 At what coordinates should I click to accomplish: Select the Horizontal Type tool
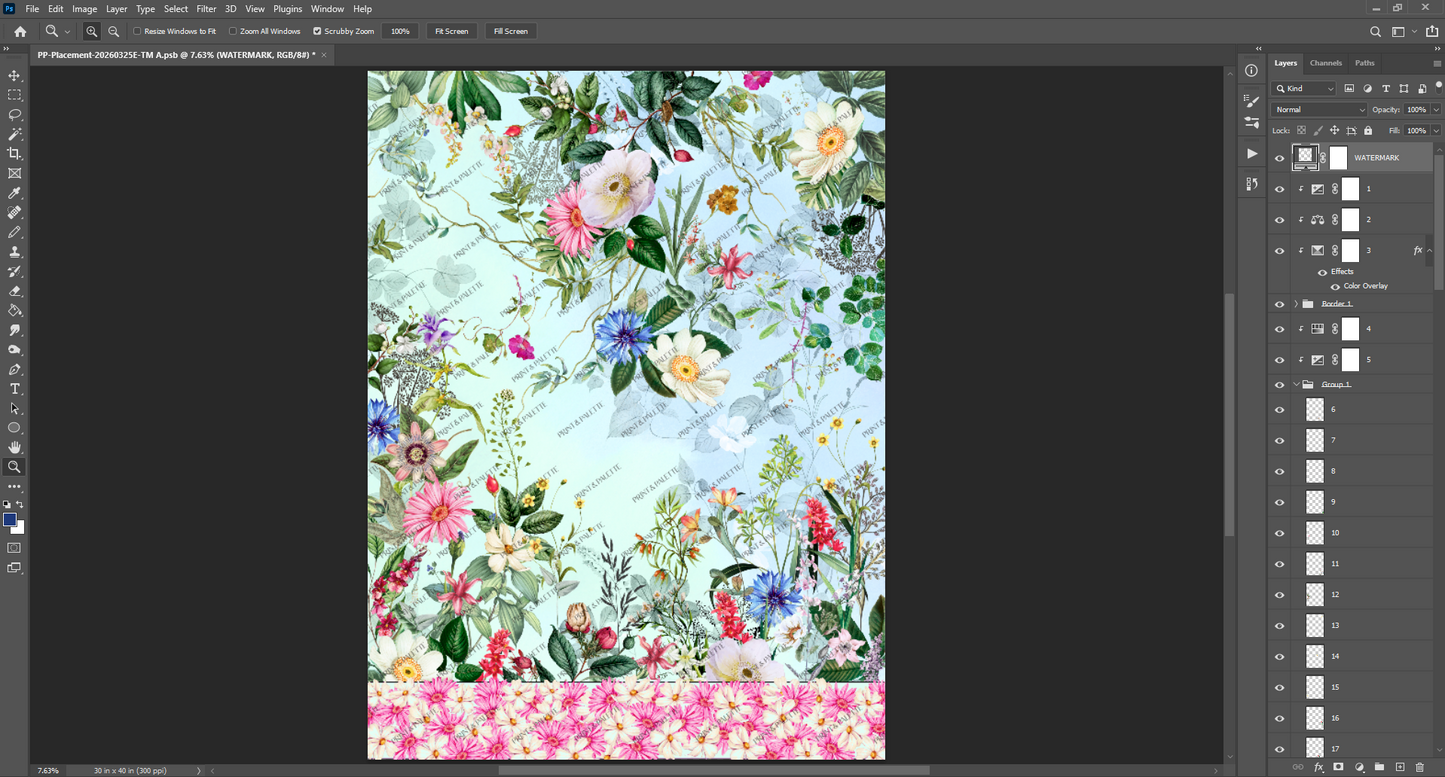(14, 389)
